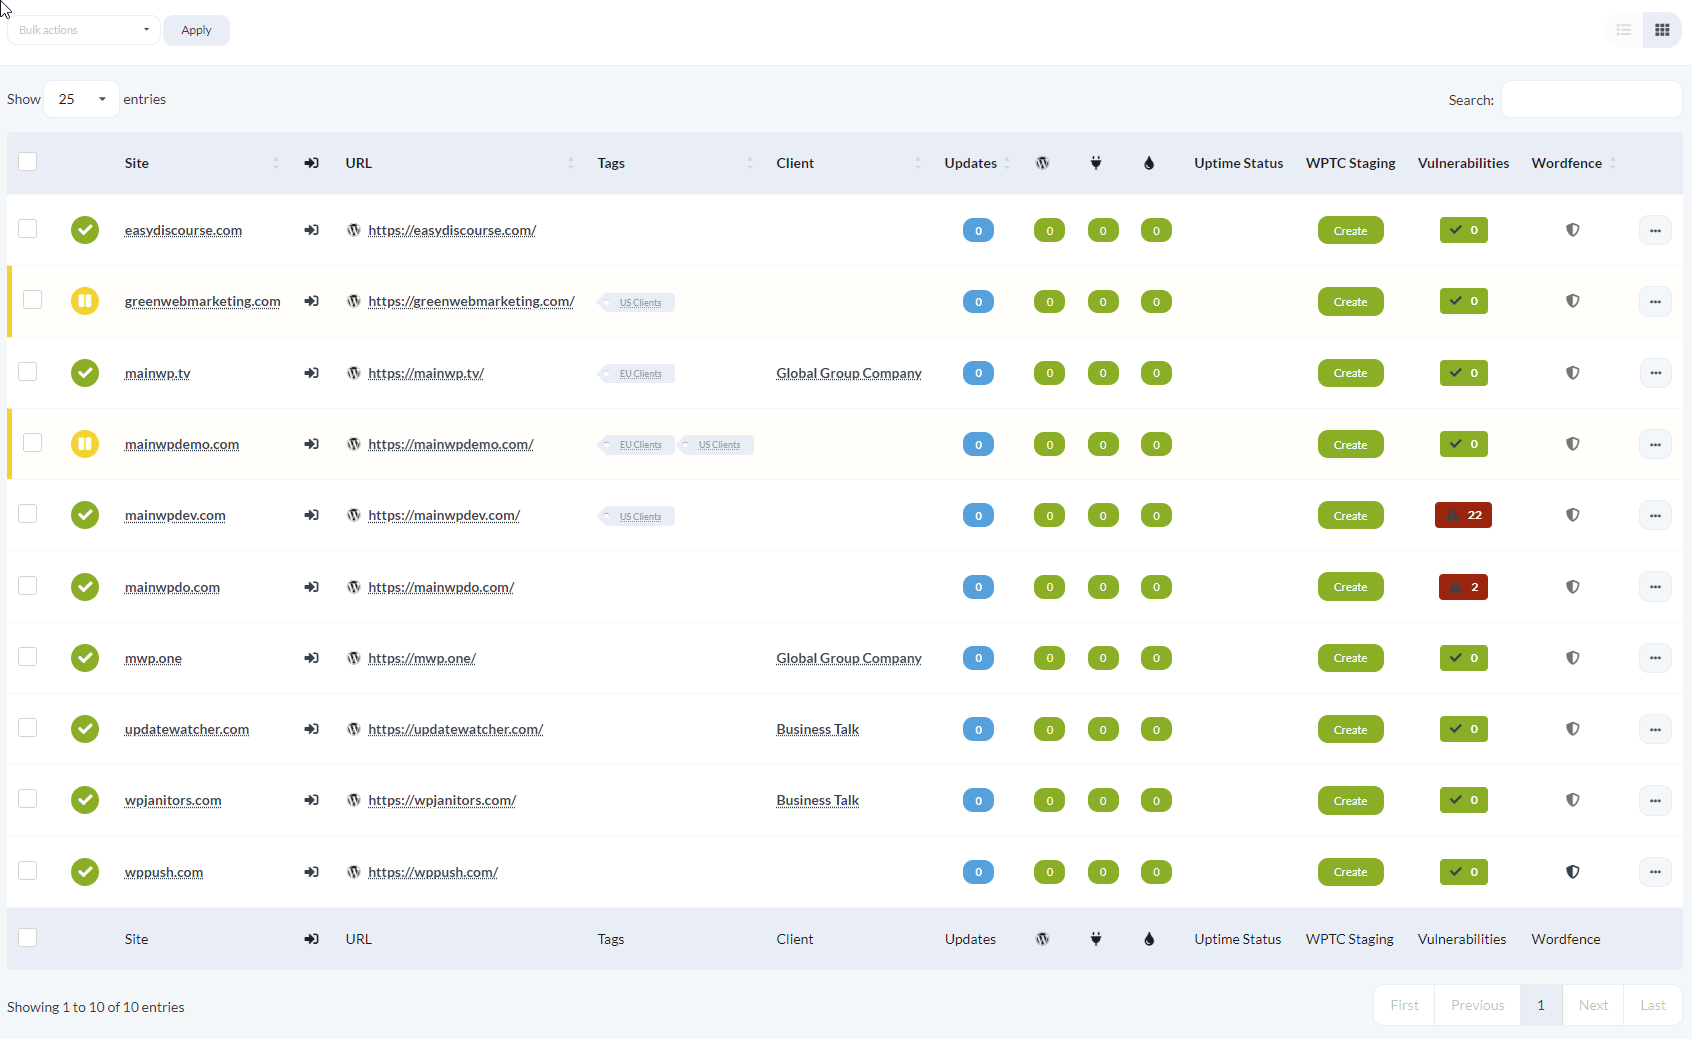Viewport: 1692px width, 1039px height.
Task: Select pagination page number 1
Action: [x=1541, y=1005]
